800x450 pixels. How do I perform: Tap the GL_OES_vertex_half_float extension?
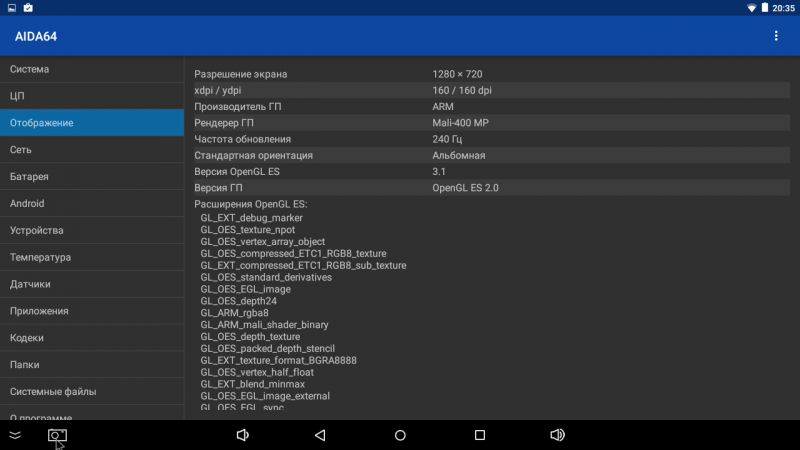point(257,372)
